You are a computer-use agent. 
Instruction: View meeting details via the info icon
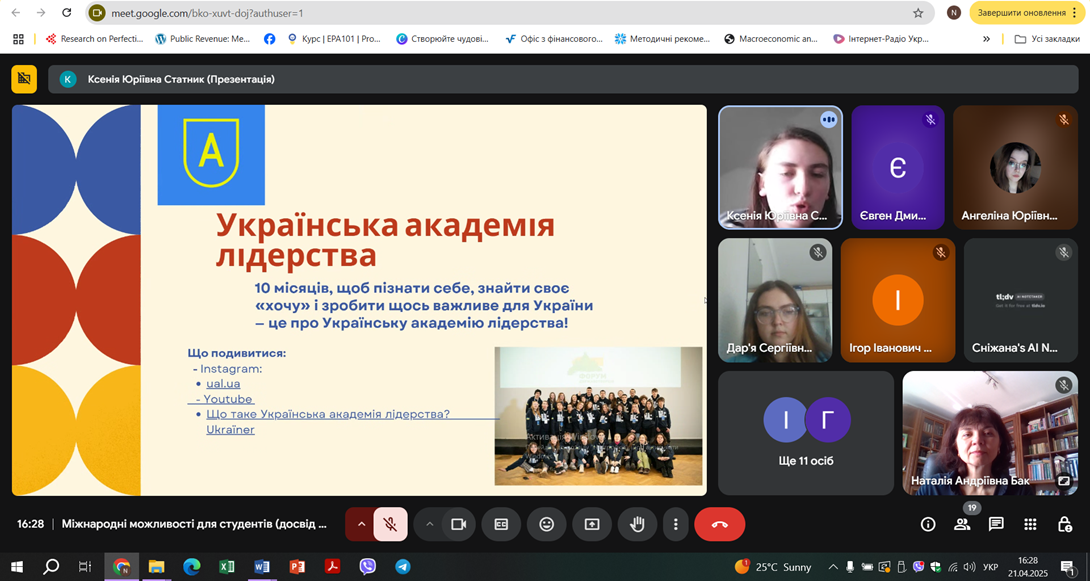(928, 524)
